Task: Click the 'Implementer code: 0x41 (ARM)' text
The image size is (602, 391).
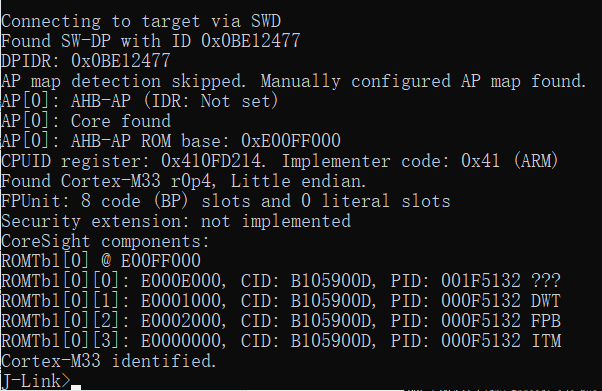Action: point(420,161)
